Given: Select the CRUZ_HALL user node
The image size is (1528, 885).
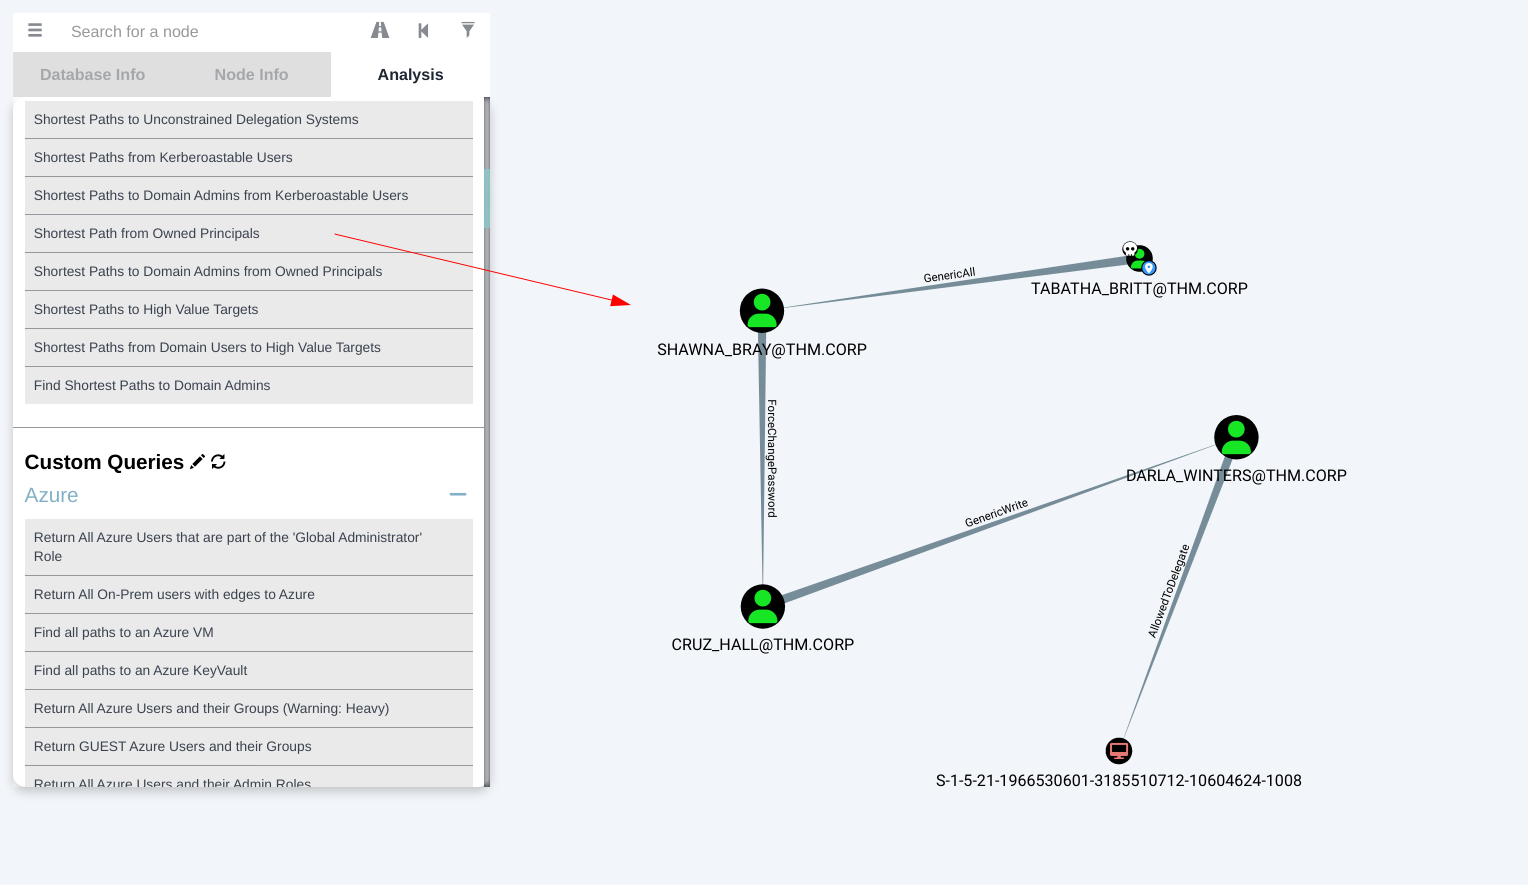Looking at the screenshot, I should pyautogui.click(x=762, y=606).
